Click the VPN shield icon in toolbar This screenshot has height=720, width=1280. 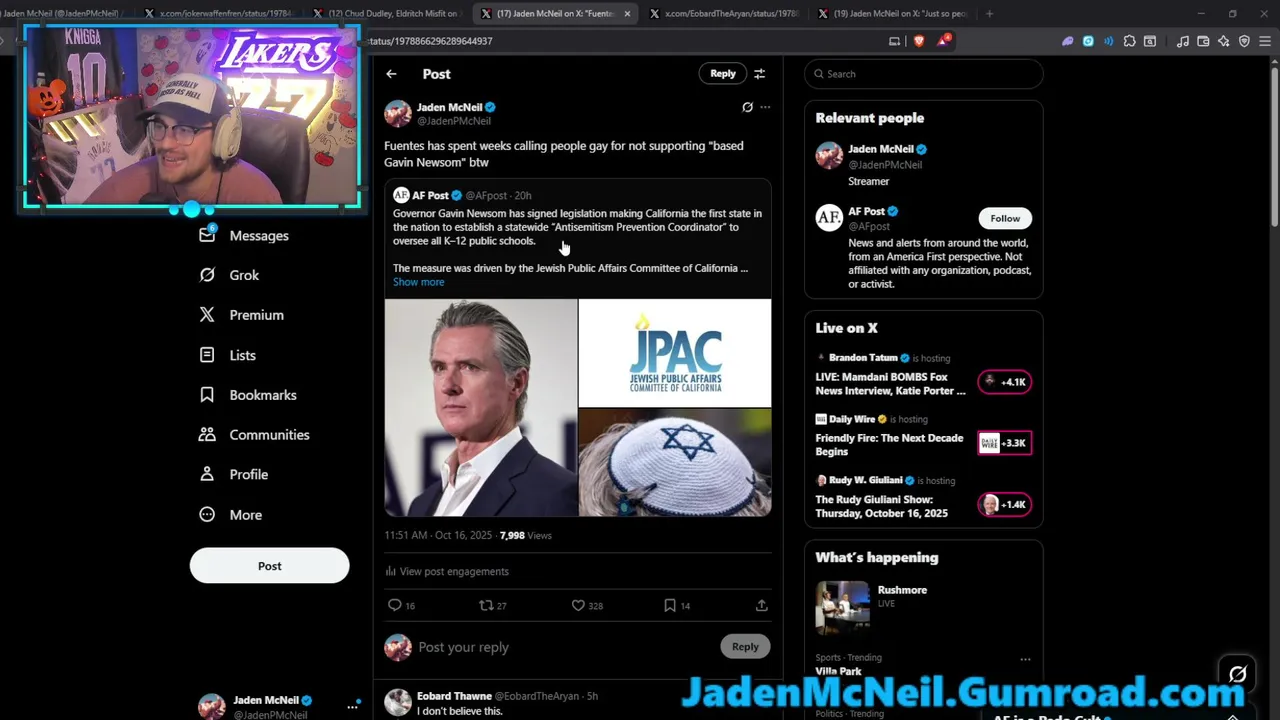click(x=1244, y=41)
